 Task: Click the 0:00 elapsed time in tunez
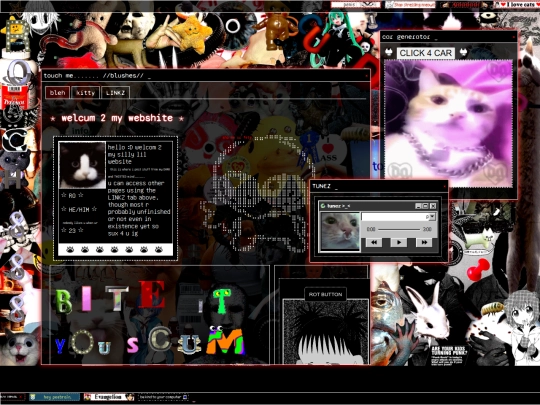(371, 229)
